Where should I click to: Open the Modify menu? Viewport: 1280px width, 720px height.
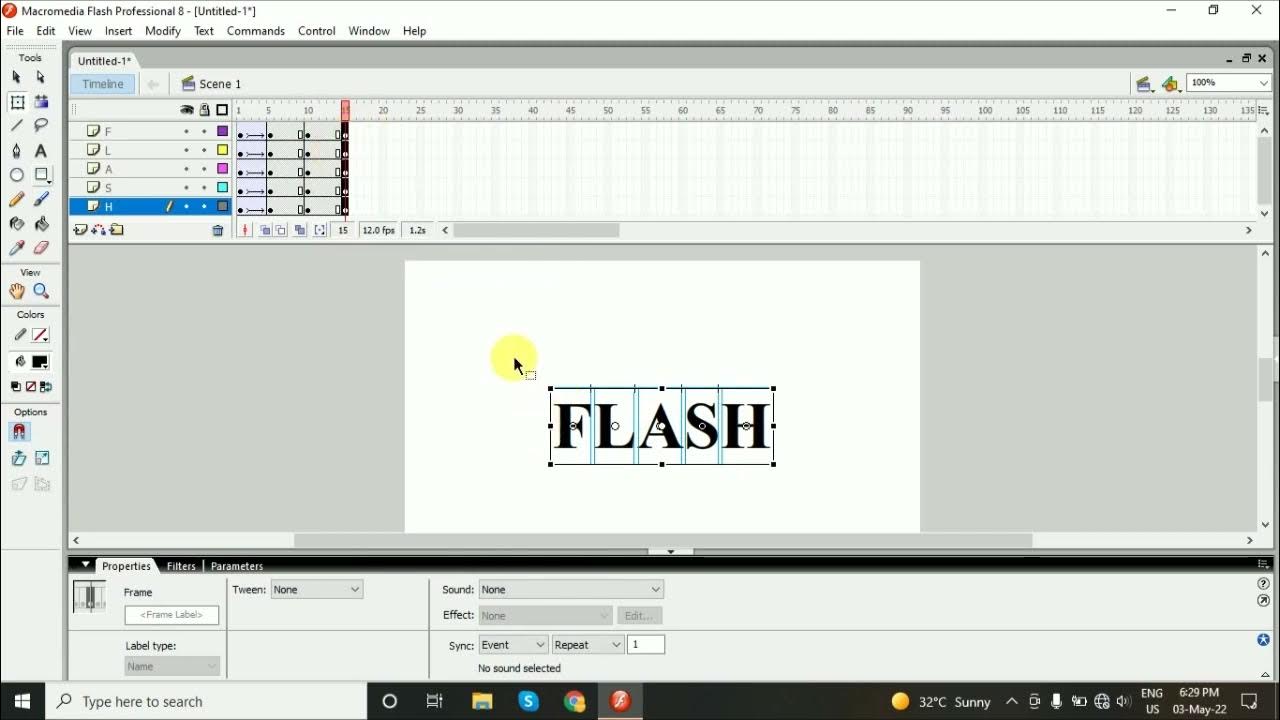pyautogui.click(x=163, y=31)
